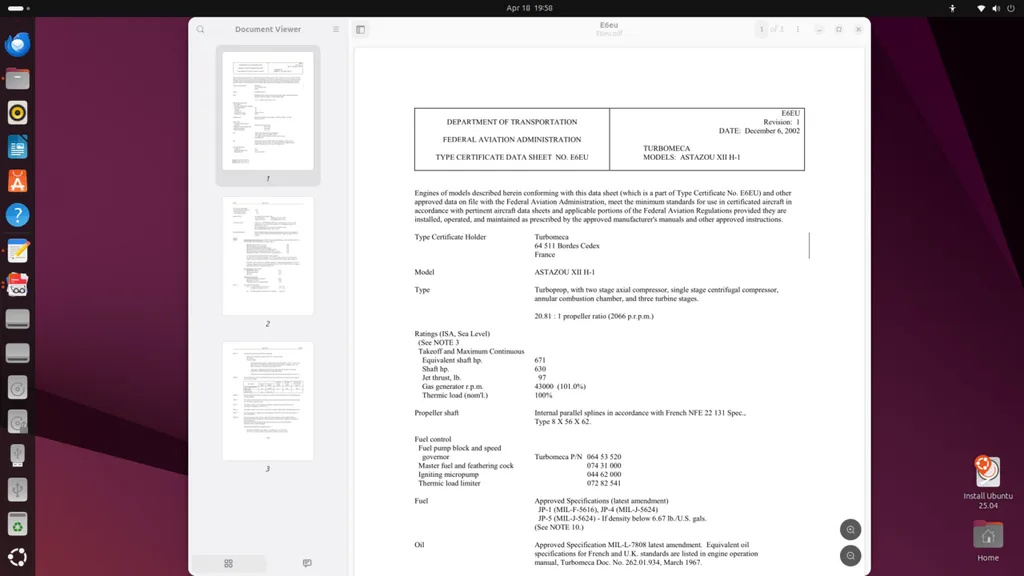Open the system volume status menu
The image size is (1024, 576).
[996, 8]
